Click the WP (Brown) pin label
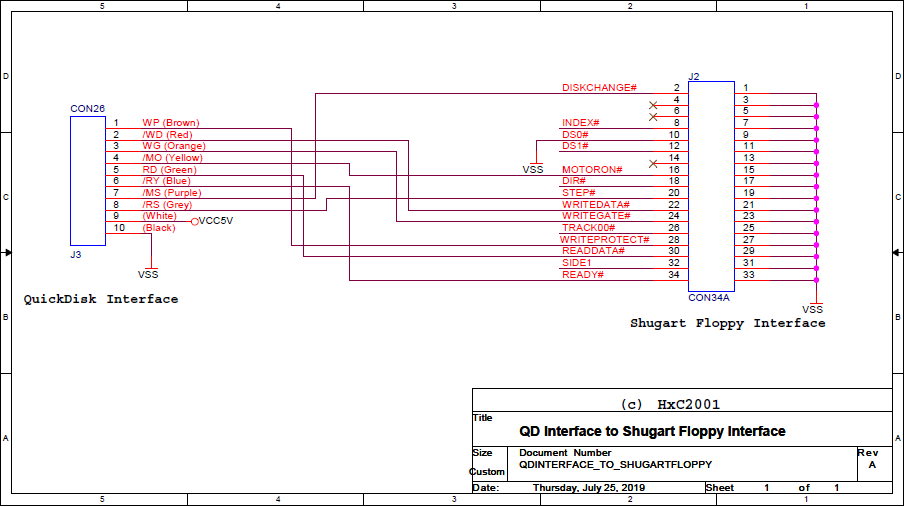This screenshot has width=904, height=507. pyautogui.click(x=171, y=123)
